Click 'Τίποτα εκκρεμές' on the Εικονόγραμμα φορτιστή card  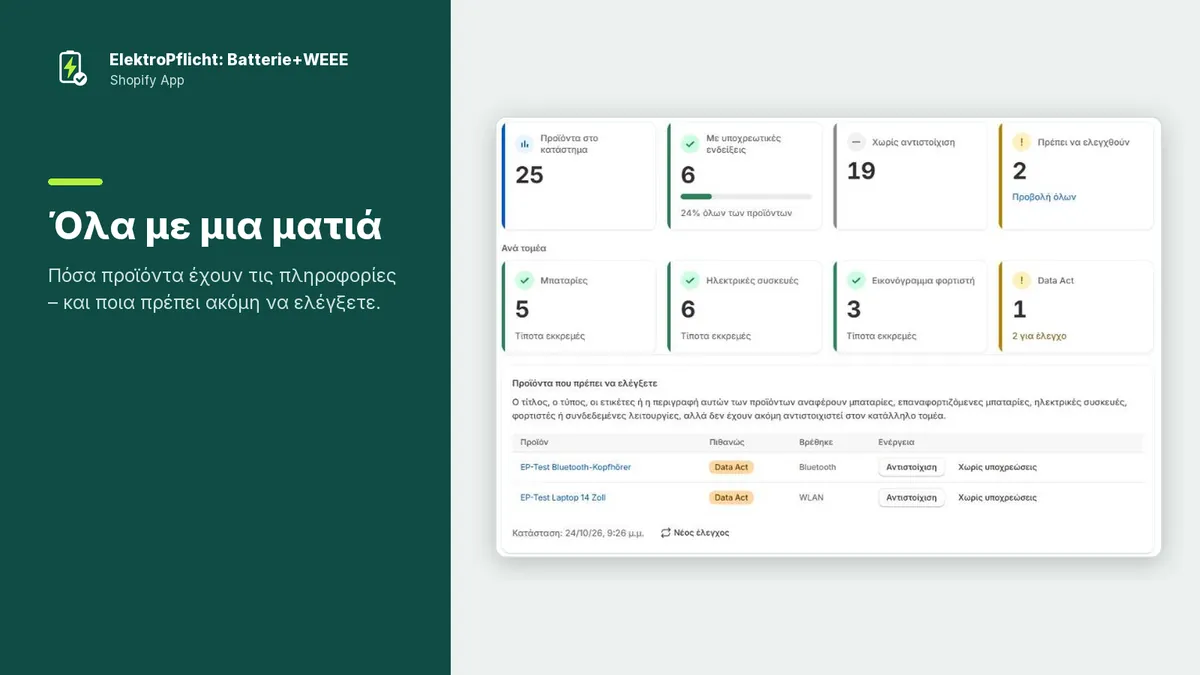click(882, 336)
